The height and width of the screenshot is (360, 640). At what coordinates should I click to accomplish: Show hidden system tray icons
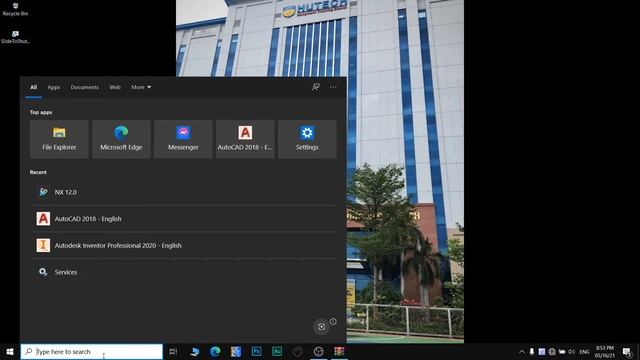522,352
